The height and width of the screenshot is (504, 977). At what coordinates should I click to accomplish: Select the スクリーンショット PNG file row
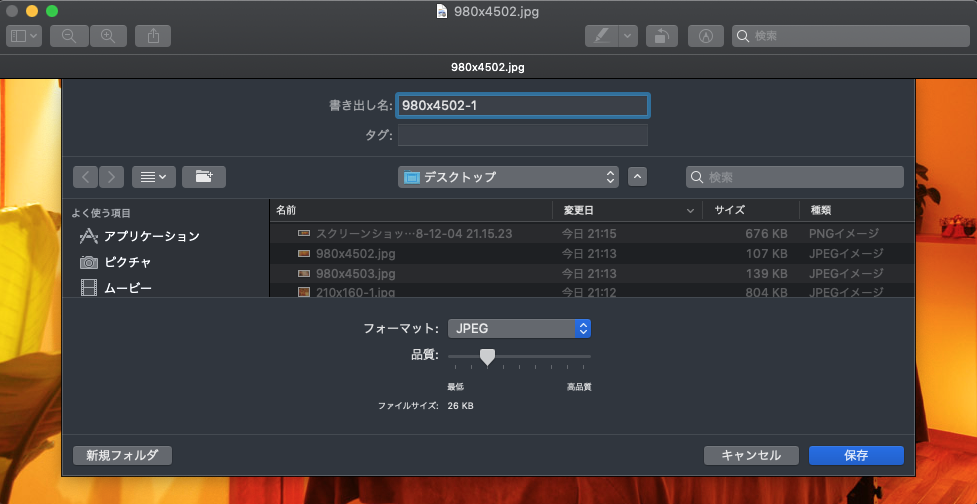(x=592, y=234)
